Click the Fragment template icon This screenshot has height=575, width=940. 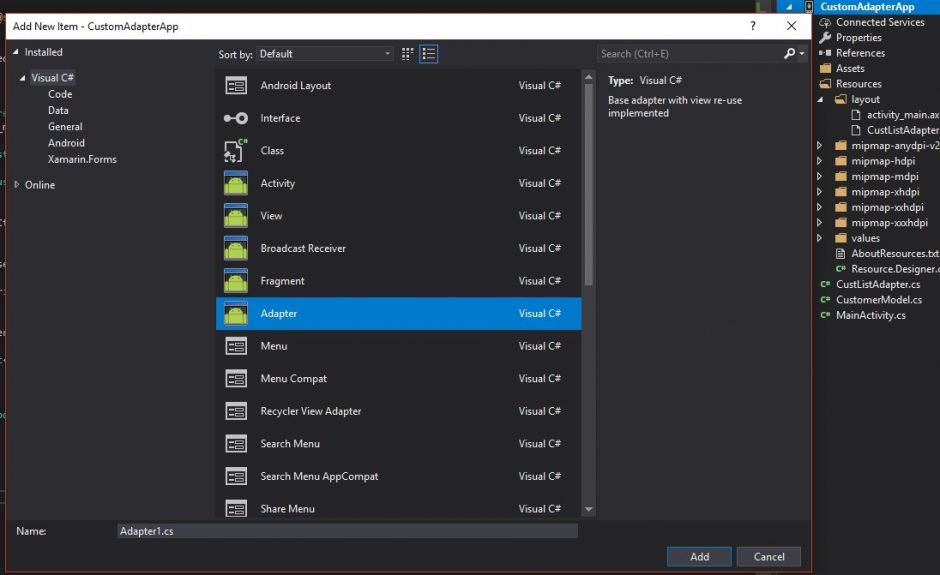236,281
